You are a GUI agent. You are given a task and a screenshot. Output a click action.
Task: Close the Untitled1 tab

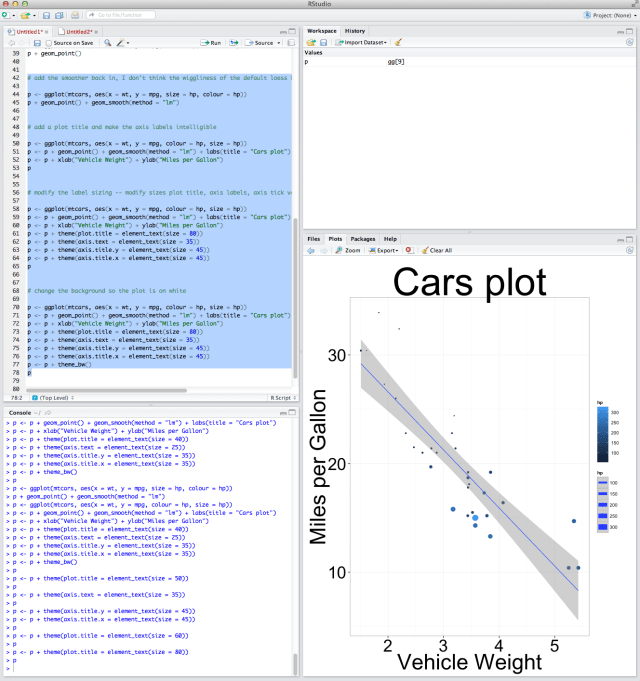point(46,32)
